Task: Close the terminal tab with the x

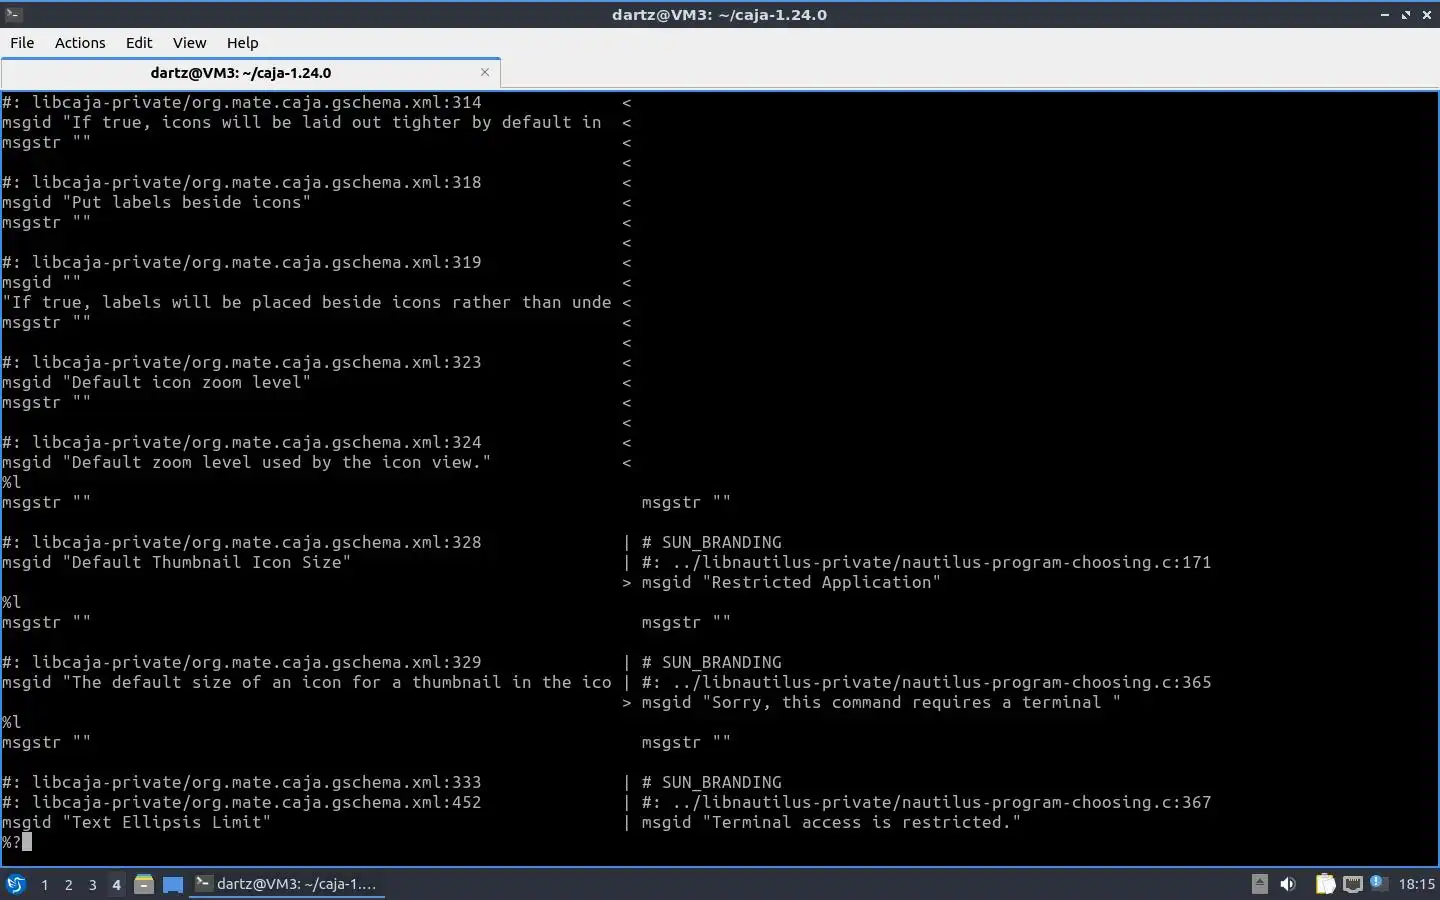Action: (x=485, y=72)
